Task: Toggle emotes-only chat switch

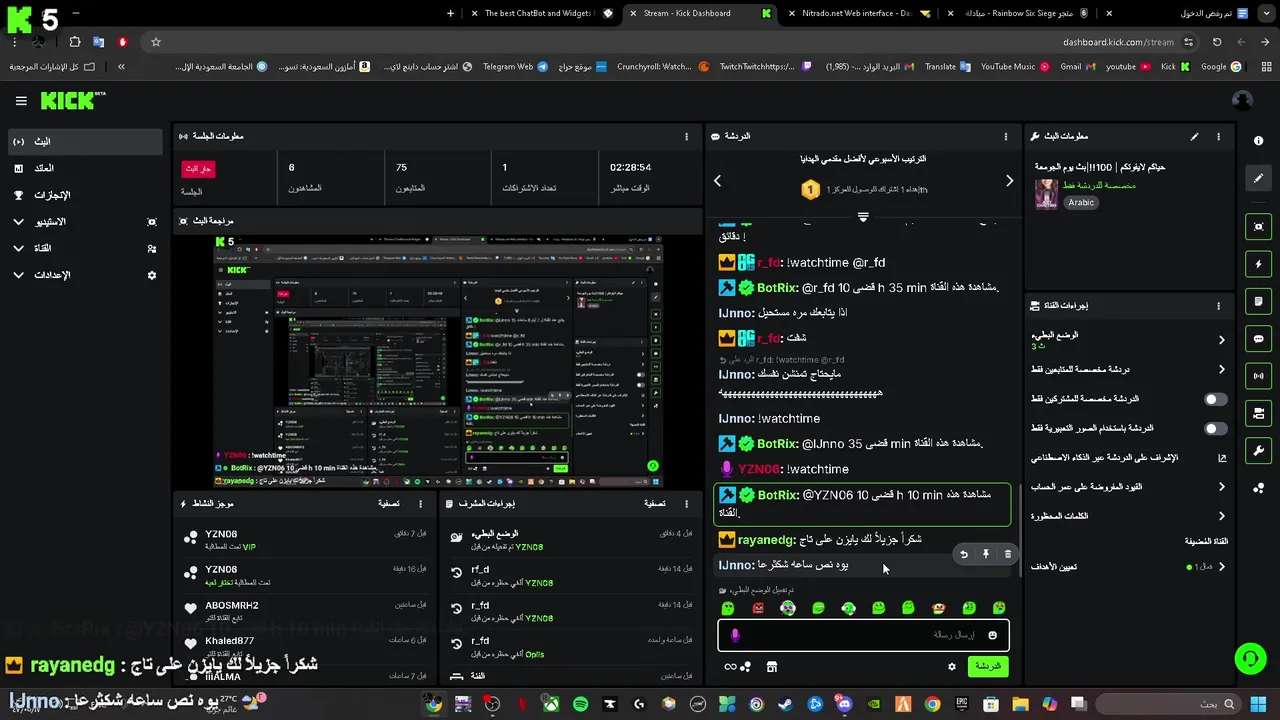Action: point(1215,428)
